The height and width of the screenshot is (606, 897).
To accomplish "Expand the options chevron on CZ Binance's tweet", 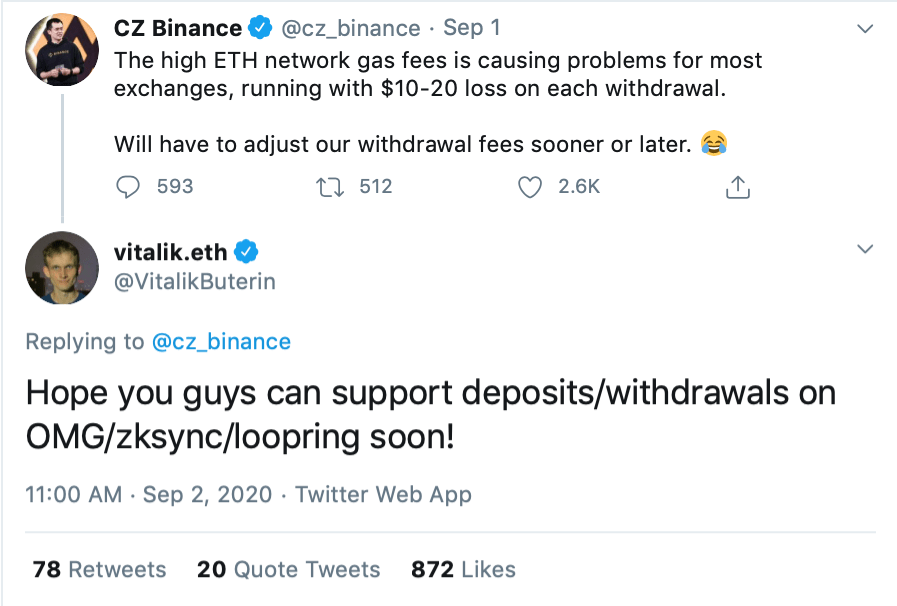I will point(866,29).
